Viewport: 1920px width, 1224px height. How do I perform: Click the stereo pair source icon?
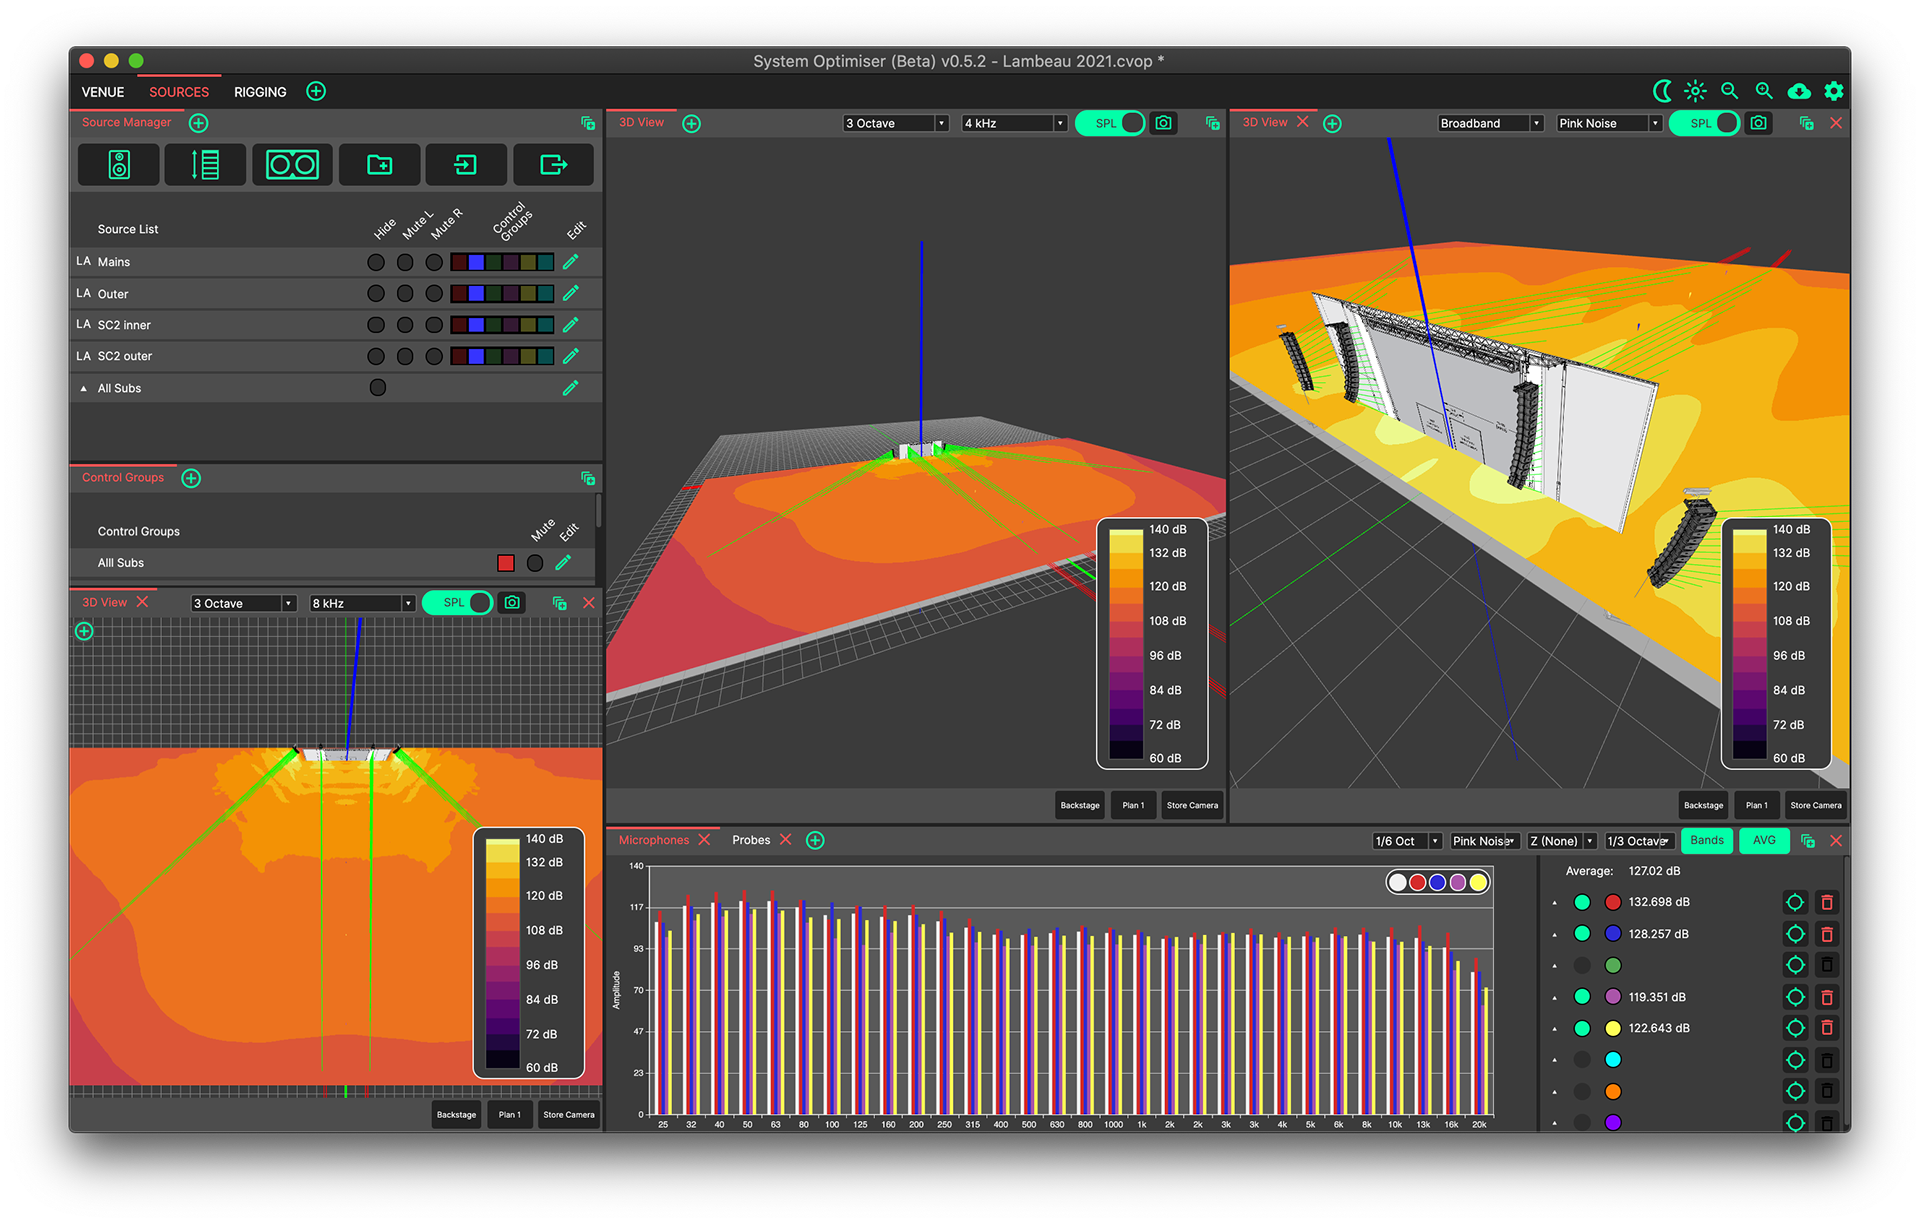coord(292,165)
